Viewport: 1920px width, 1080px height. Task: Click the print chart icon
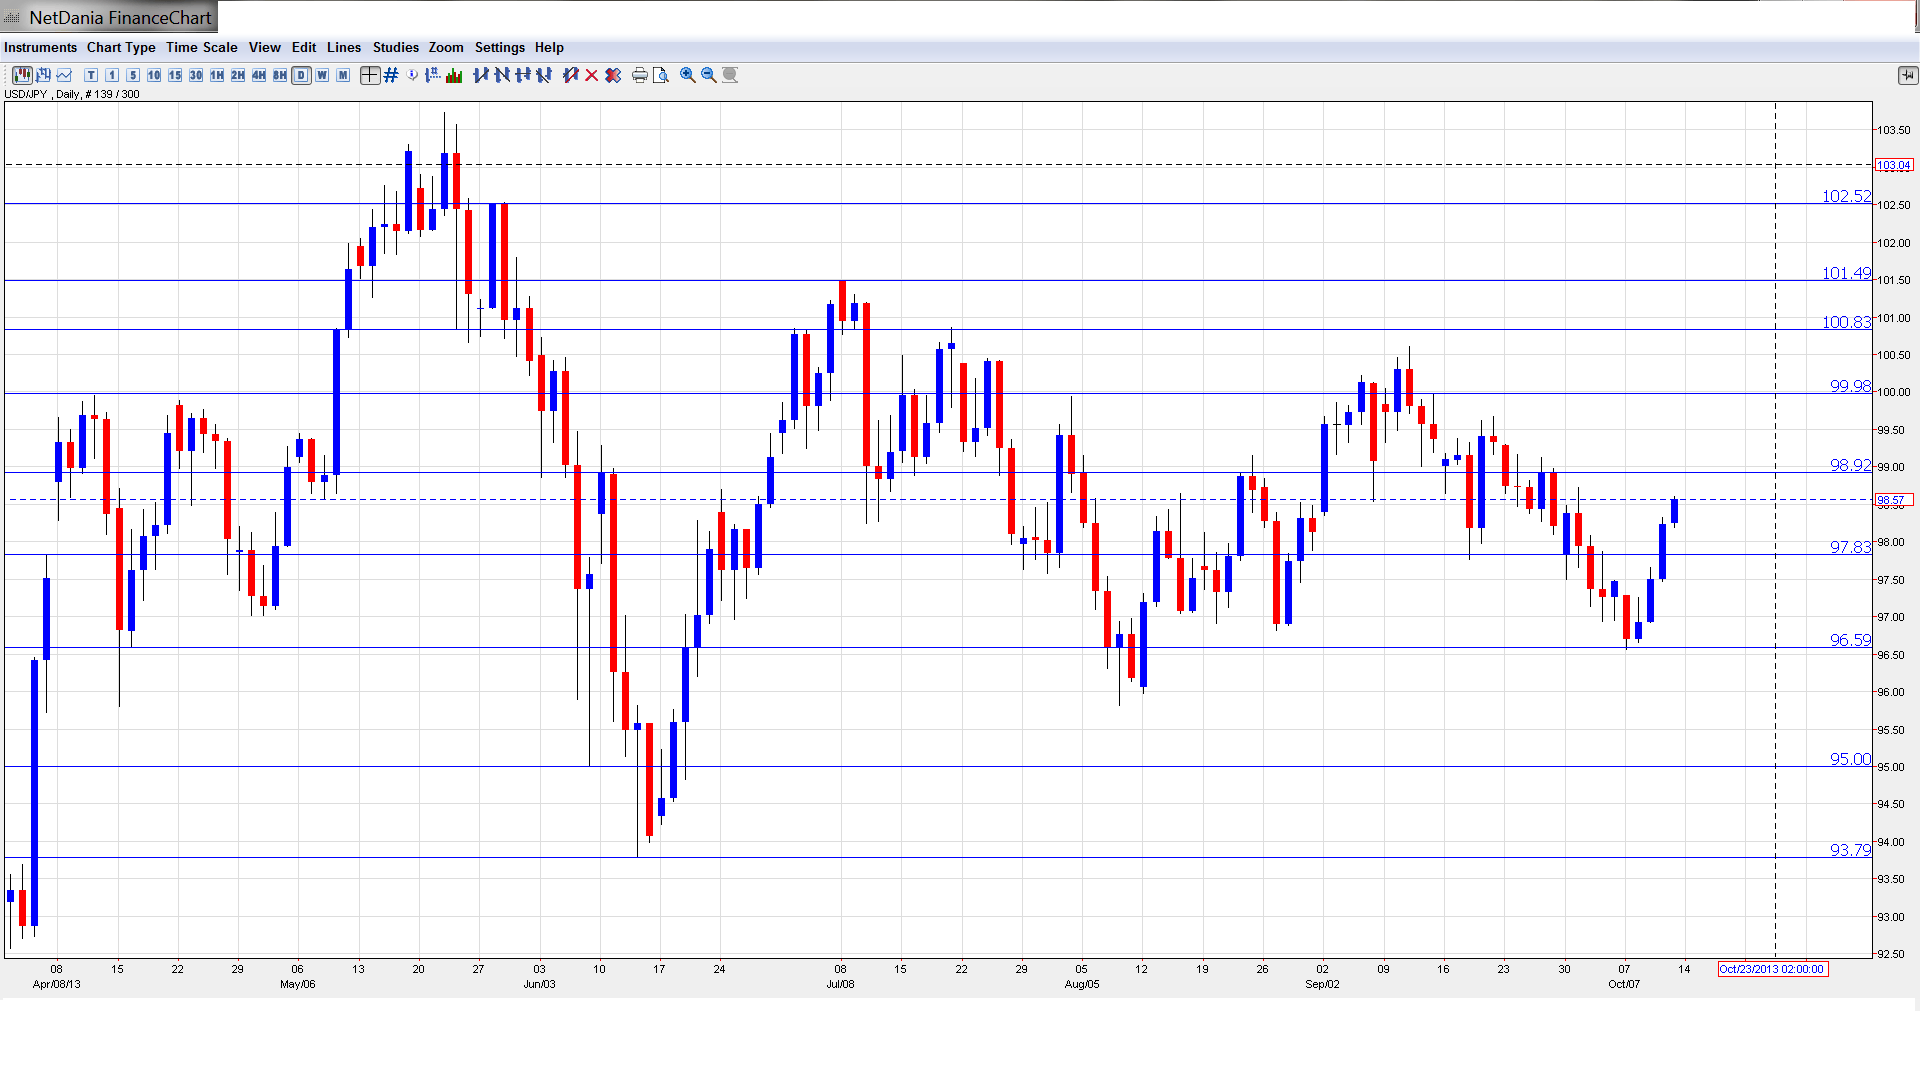coord(640,75)
